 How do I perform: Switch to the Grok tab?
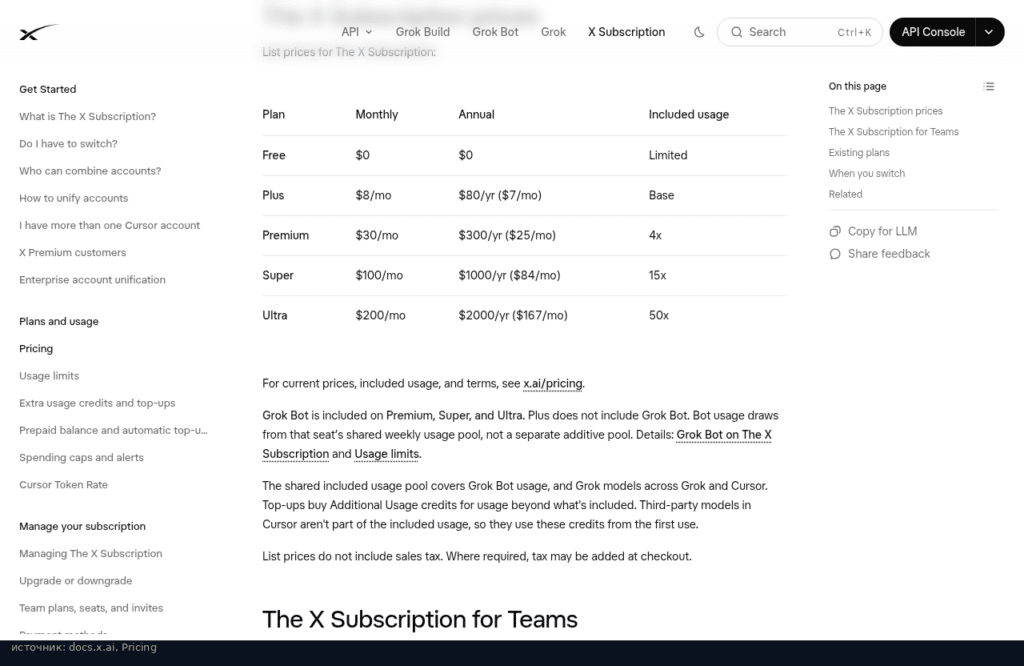click(x=553, y=32)
